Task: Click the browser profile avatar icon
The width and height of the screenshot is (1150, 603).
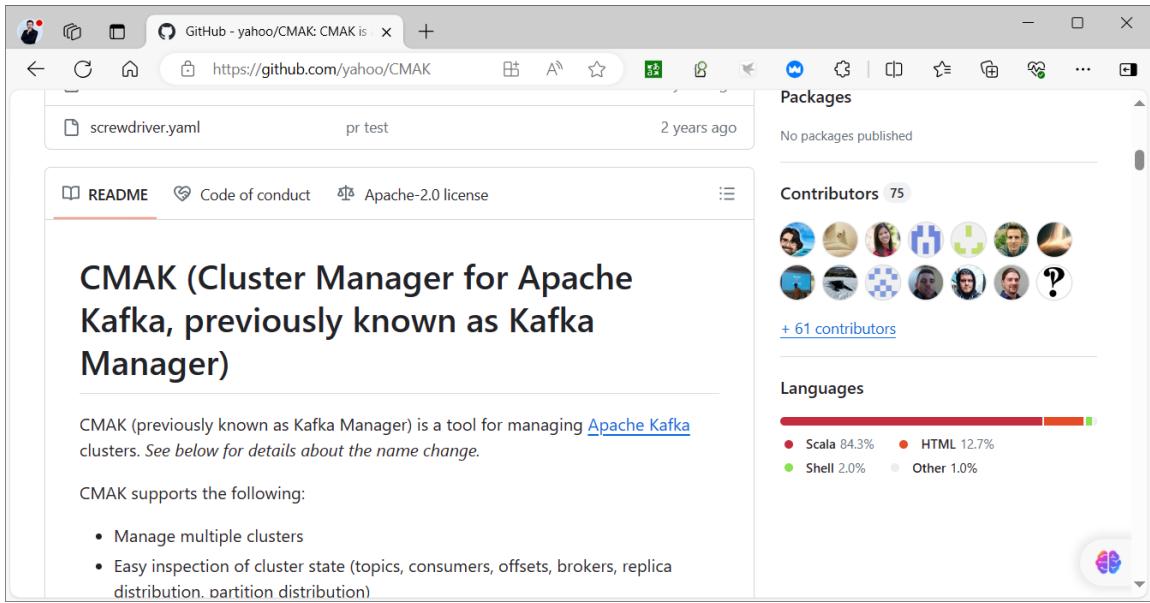Action: [29, 32]
